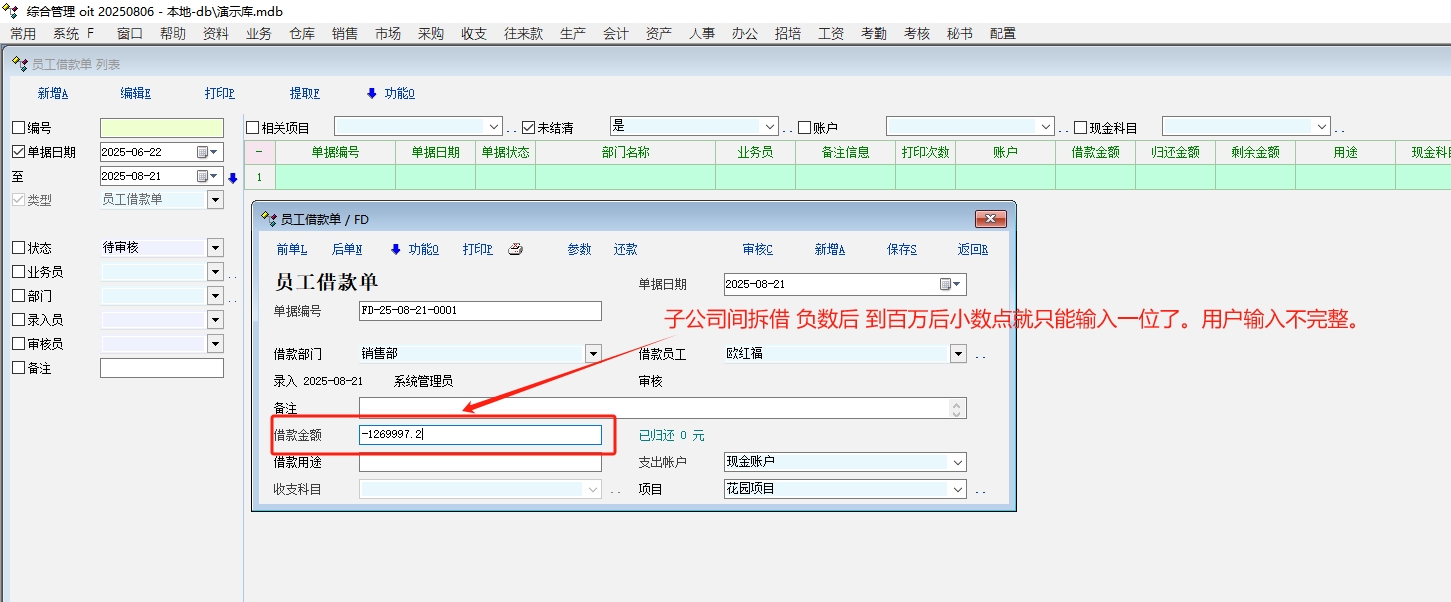Expand the 借款部门 dropdown
The image size is (1451, 602).
(593, 354)
